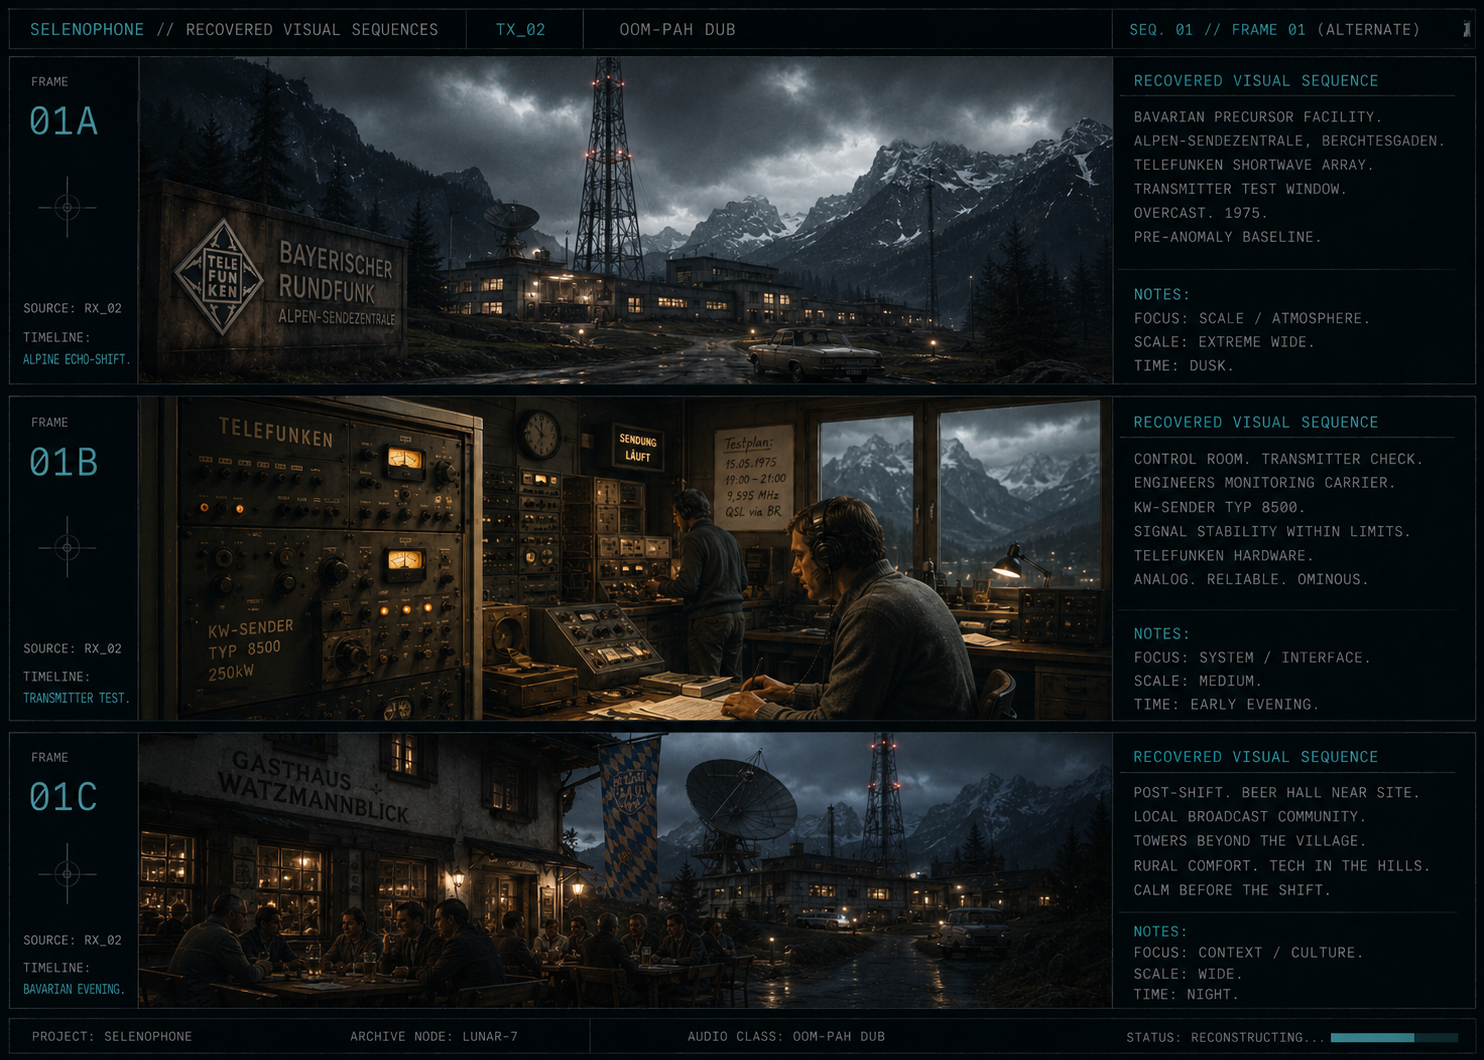Click the TRANSMITTER TEST timeline link

pyautogui.click(x=77, y=698)
